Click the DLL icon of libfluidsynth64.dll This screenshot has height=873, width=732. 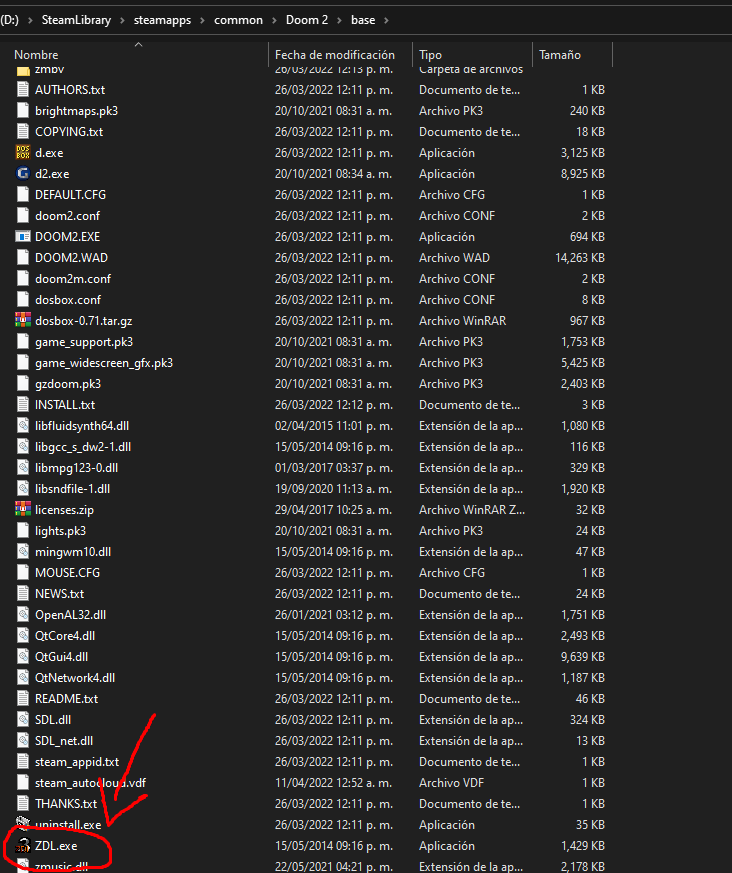click(23, 426)
